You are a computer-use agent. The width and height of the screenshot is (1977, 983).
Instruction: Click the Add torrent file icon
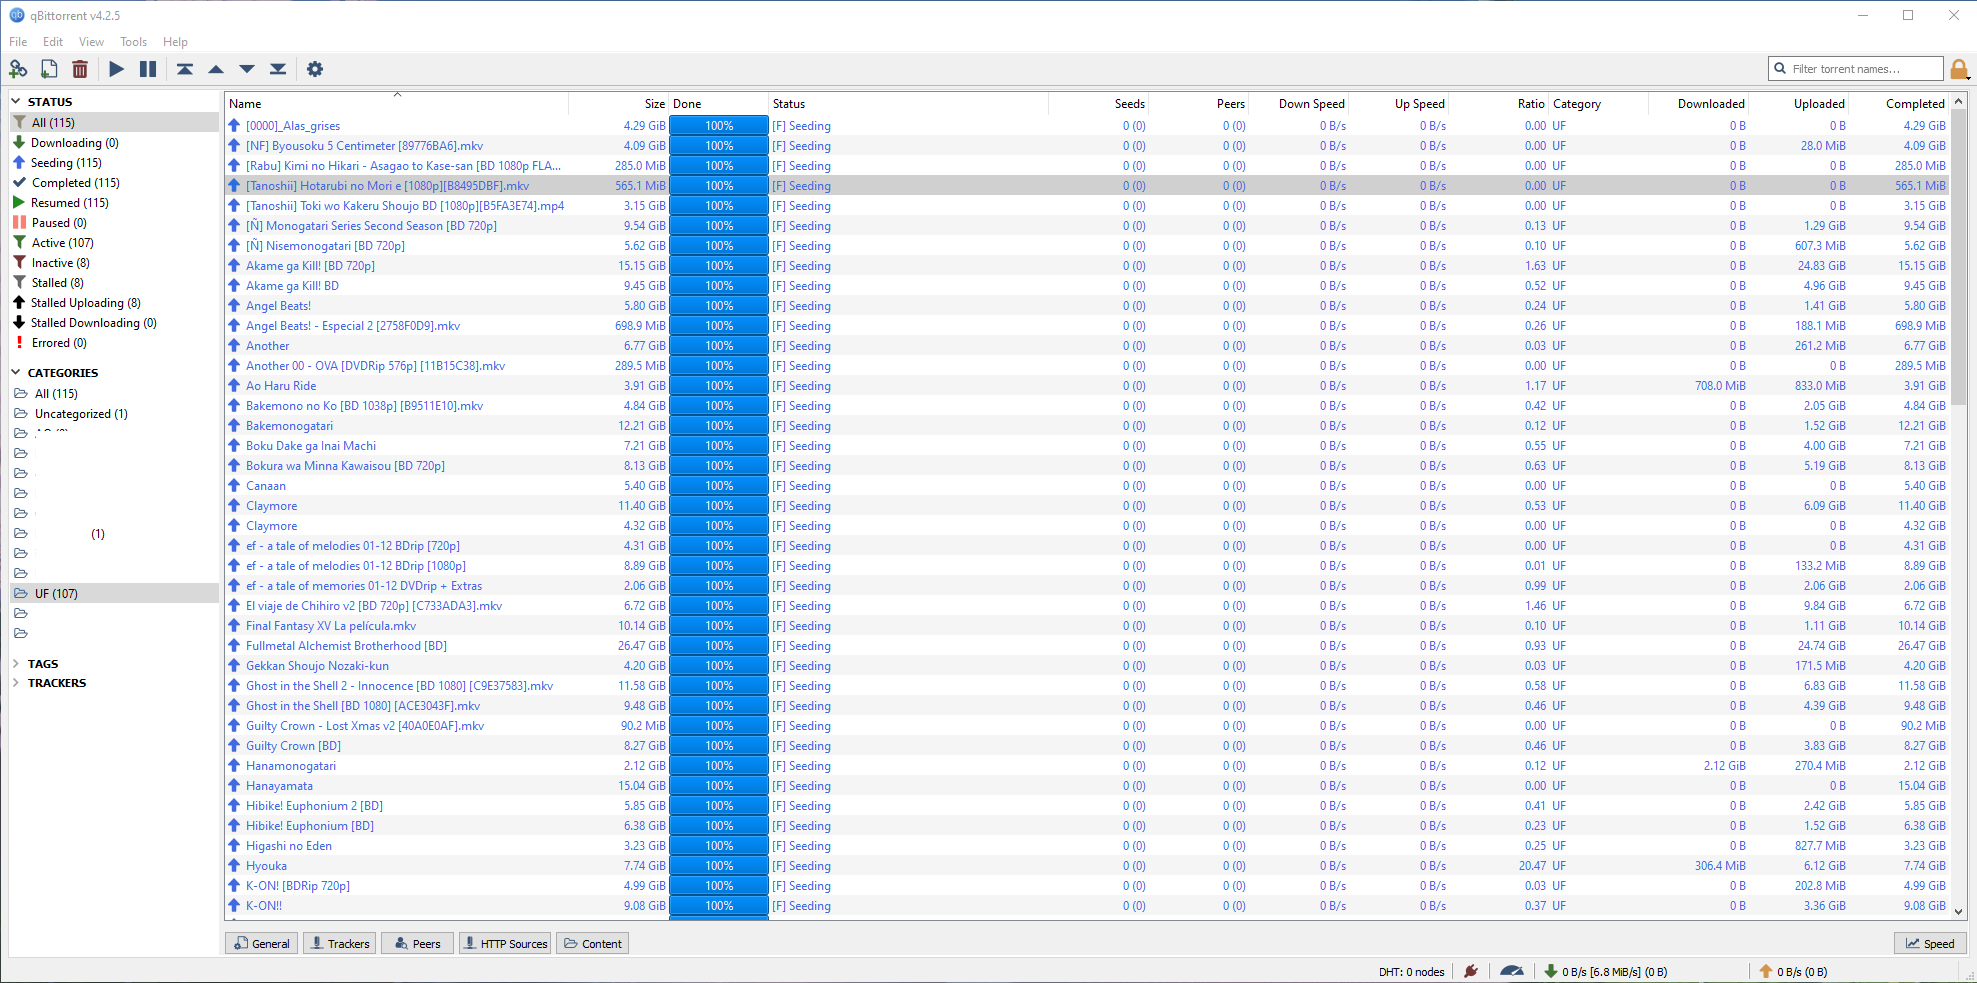49,69
